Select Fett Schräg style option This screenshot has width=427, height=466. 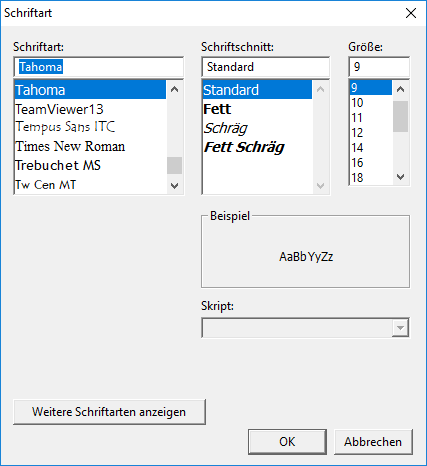257,147
